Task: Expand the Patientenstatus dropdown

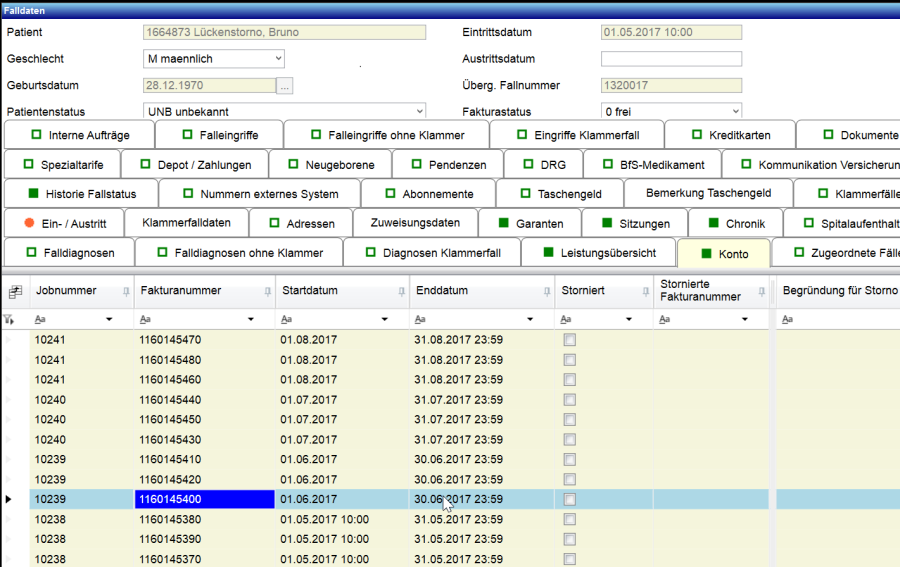Action: 418,111
